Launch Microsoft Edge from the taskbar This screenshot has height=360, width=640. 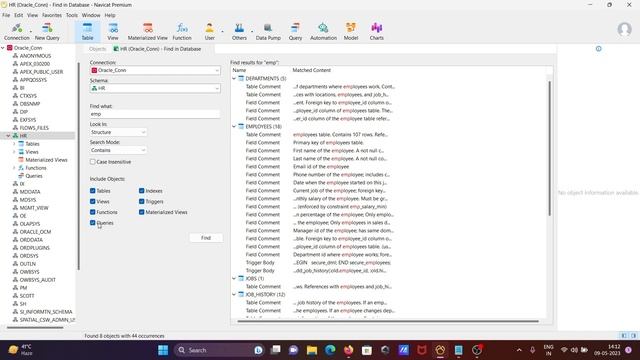pos(330,350)
